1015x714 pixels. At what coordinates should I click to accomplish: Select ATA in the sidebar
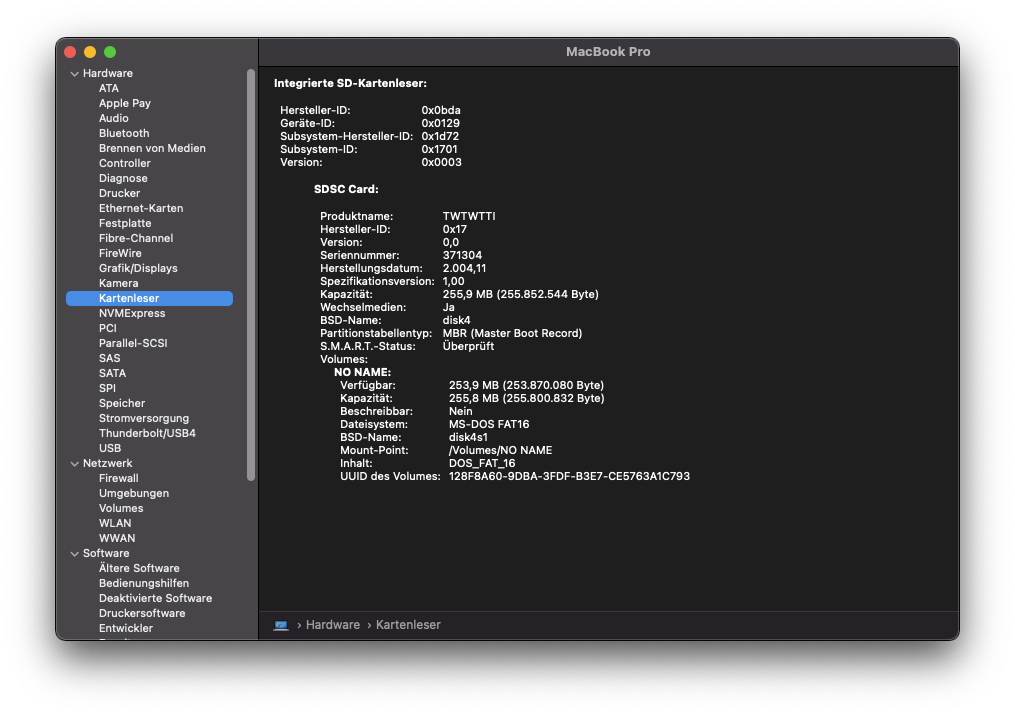click(x=109, y=88)
